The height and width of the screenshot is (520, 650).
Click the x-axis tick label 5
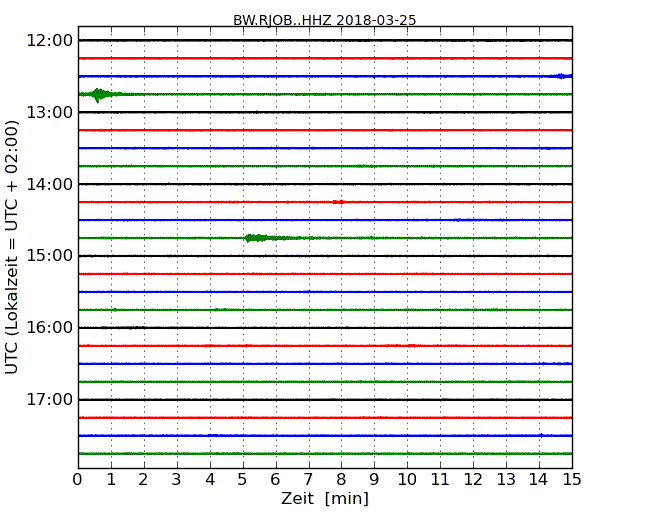pyautogui.click(x=243, y=480)
